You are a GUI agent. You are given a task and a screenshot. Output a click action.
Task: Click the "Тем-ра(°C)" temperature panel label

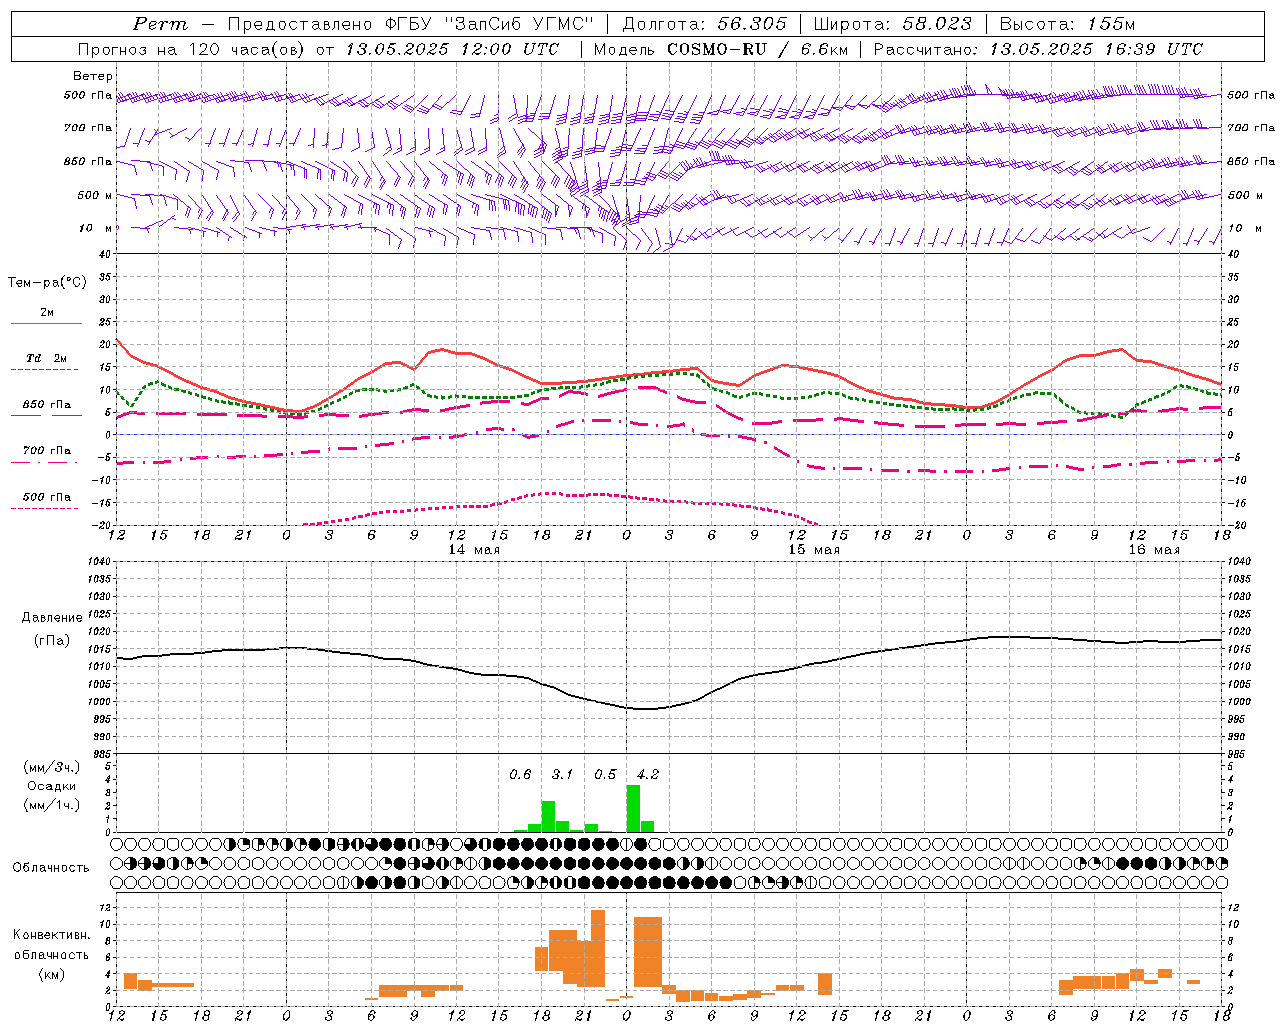(x=47, y=283)
